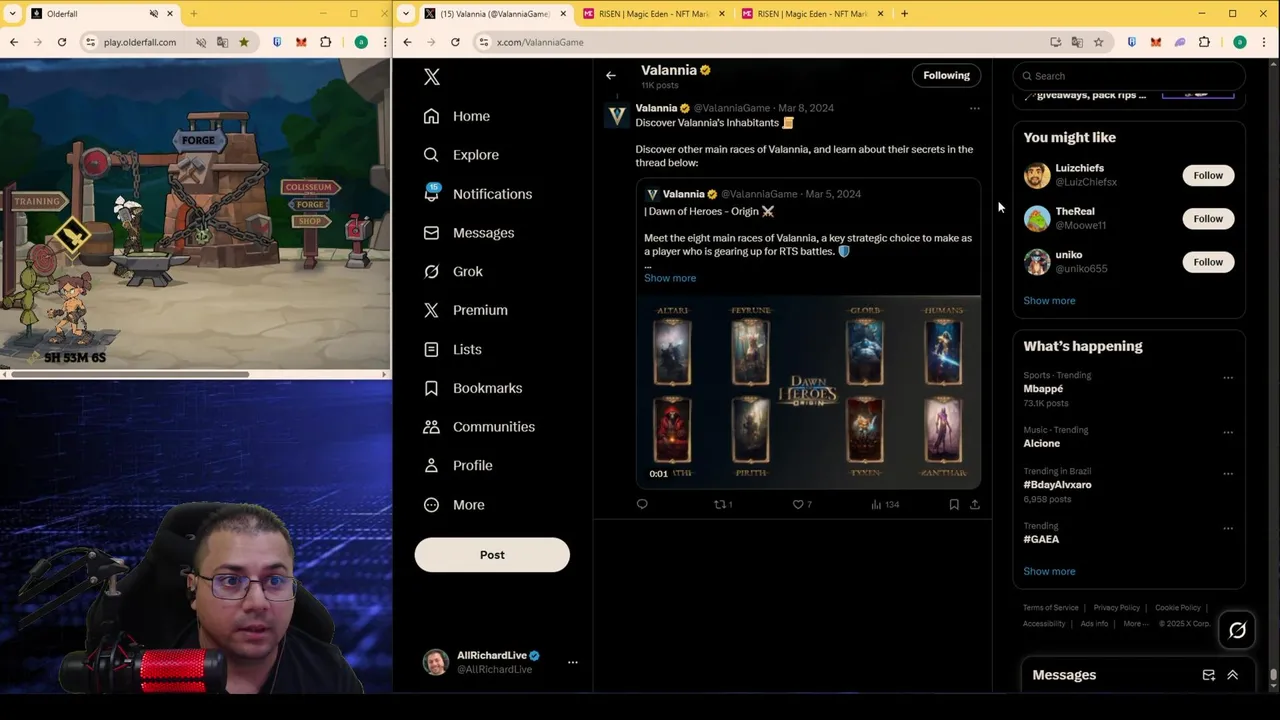Viewport: 1280px width, 720px height.
Task: Open Premium in X sidebar
Action: tap(466, 310)
